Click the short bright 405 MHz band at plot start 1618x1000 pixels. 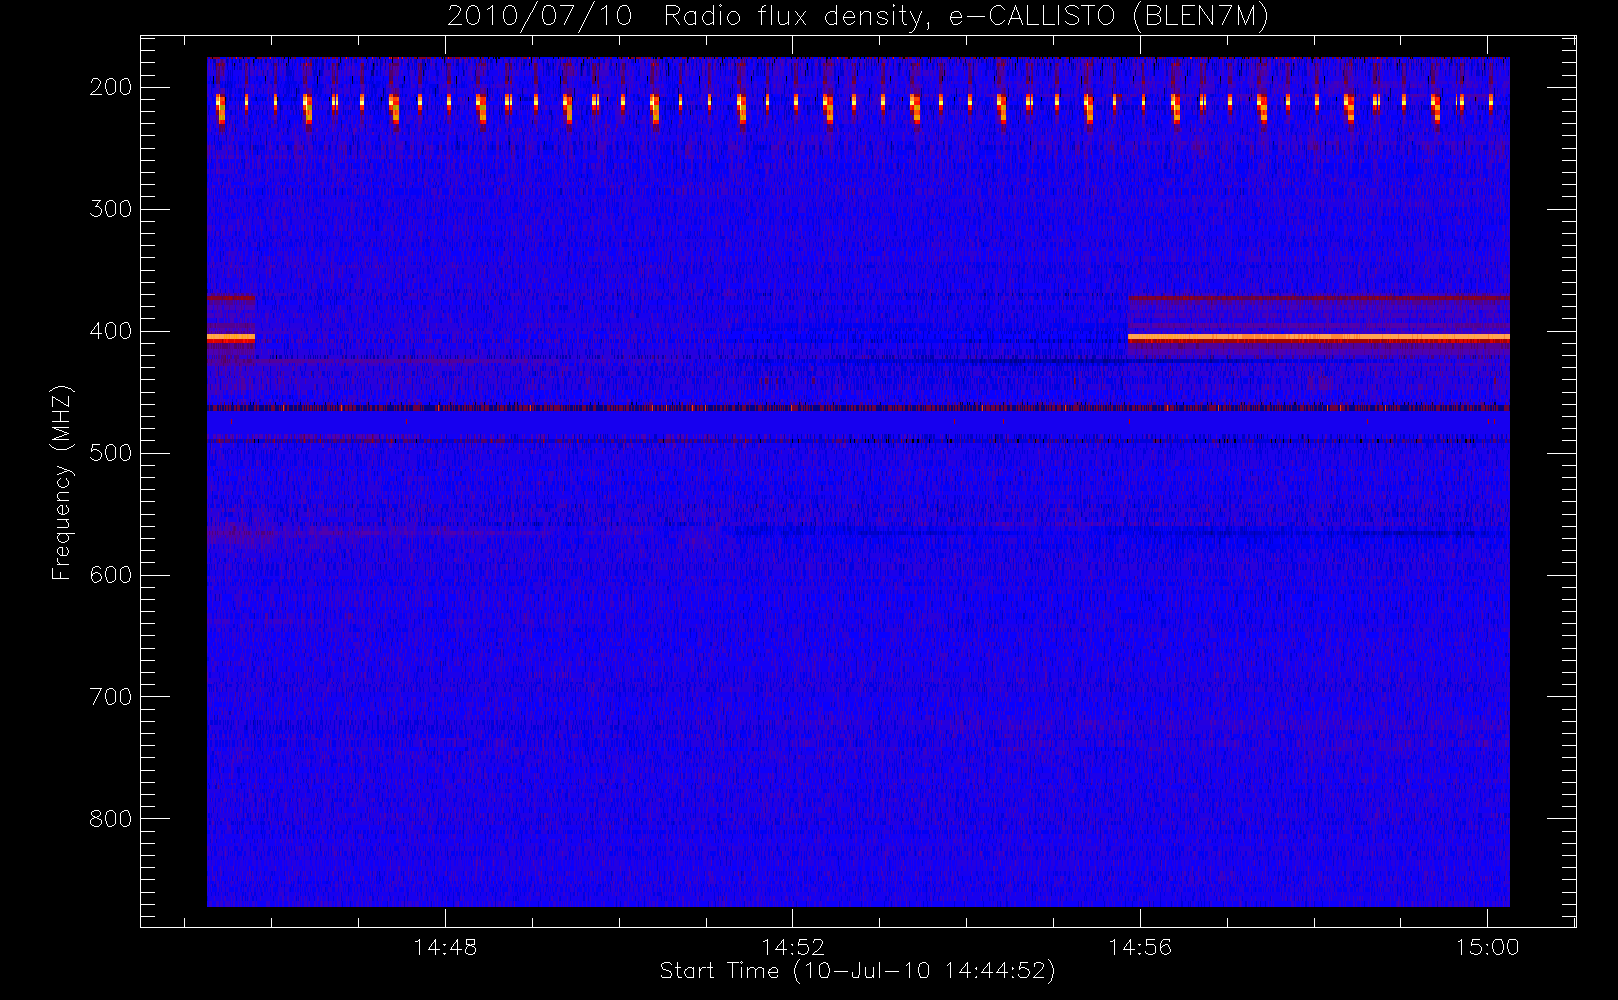click(x=231, y=338)
